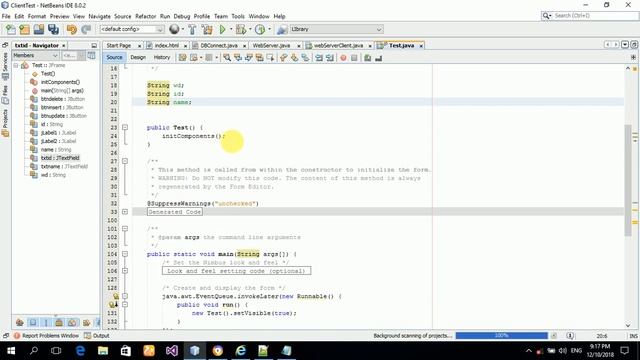Switch to the History view
The width and height of the screenshot is (640, 360).
[162, 58]
